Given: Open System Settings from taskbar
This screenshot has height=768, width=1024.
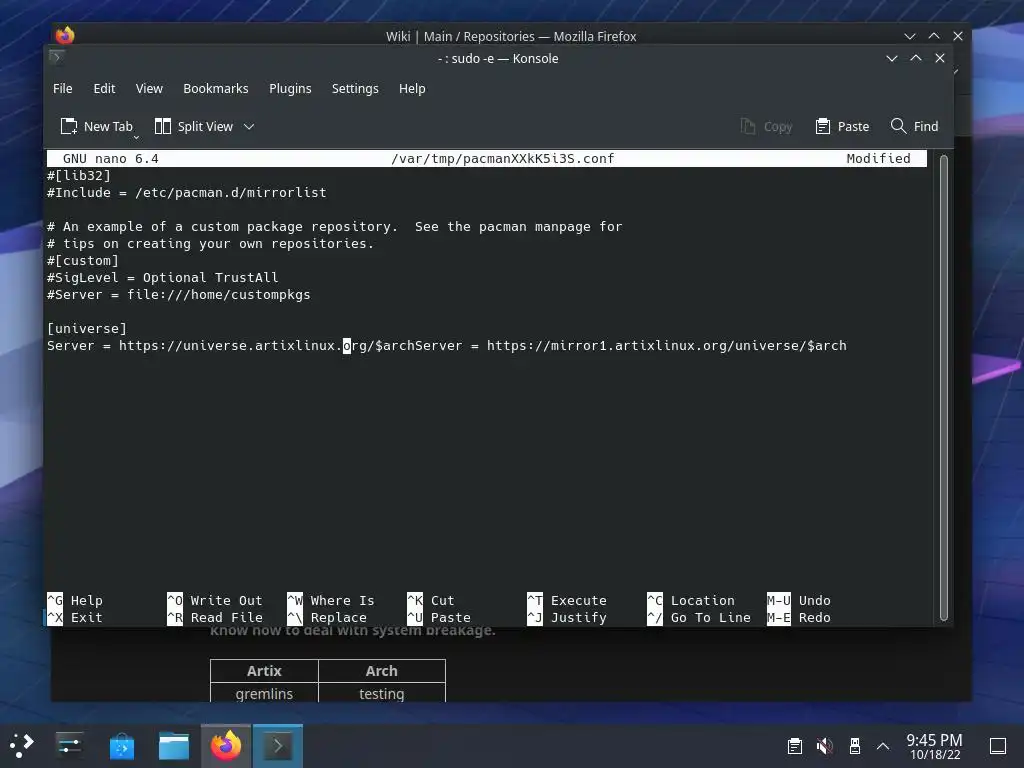Looking at the screenshot, I should pos(69,745).
